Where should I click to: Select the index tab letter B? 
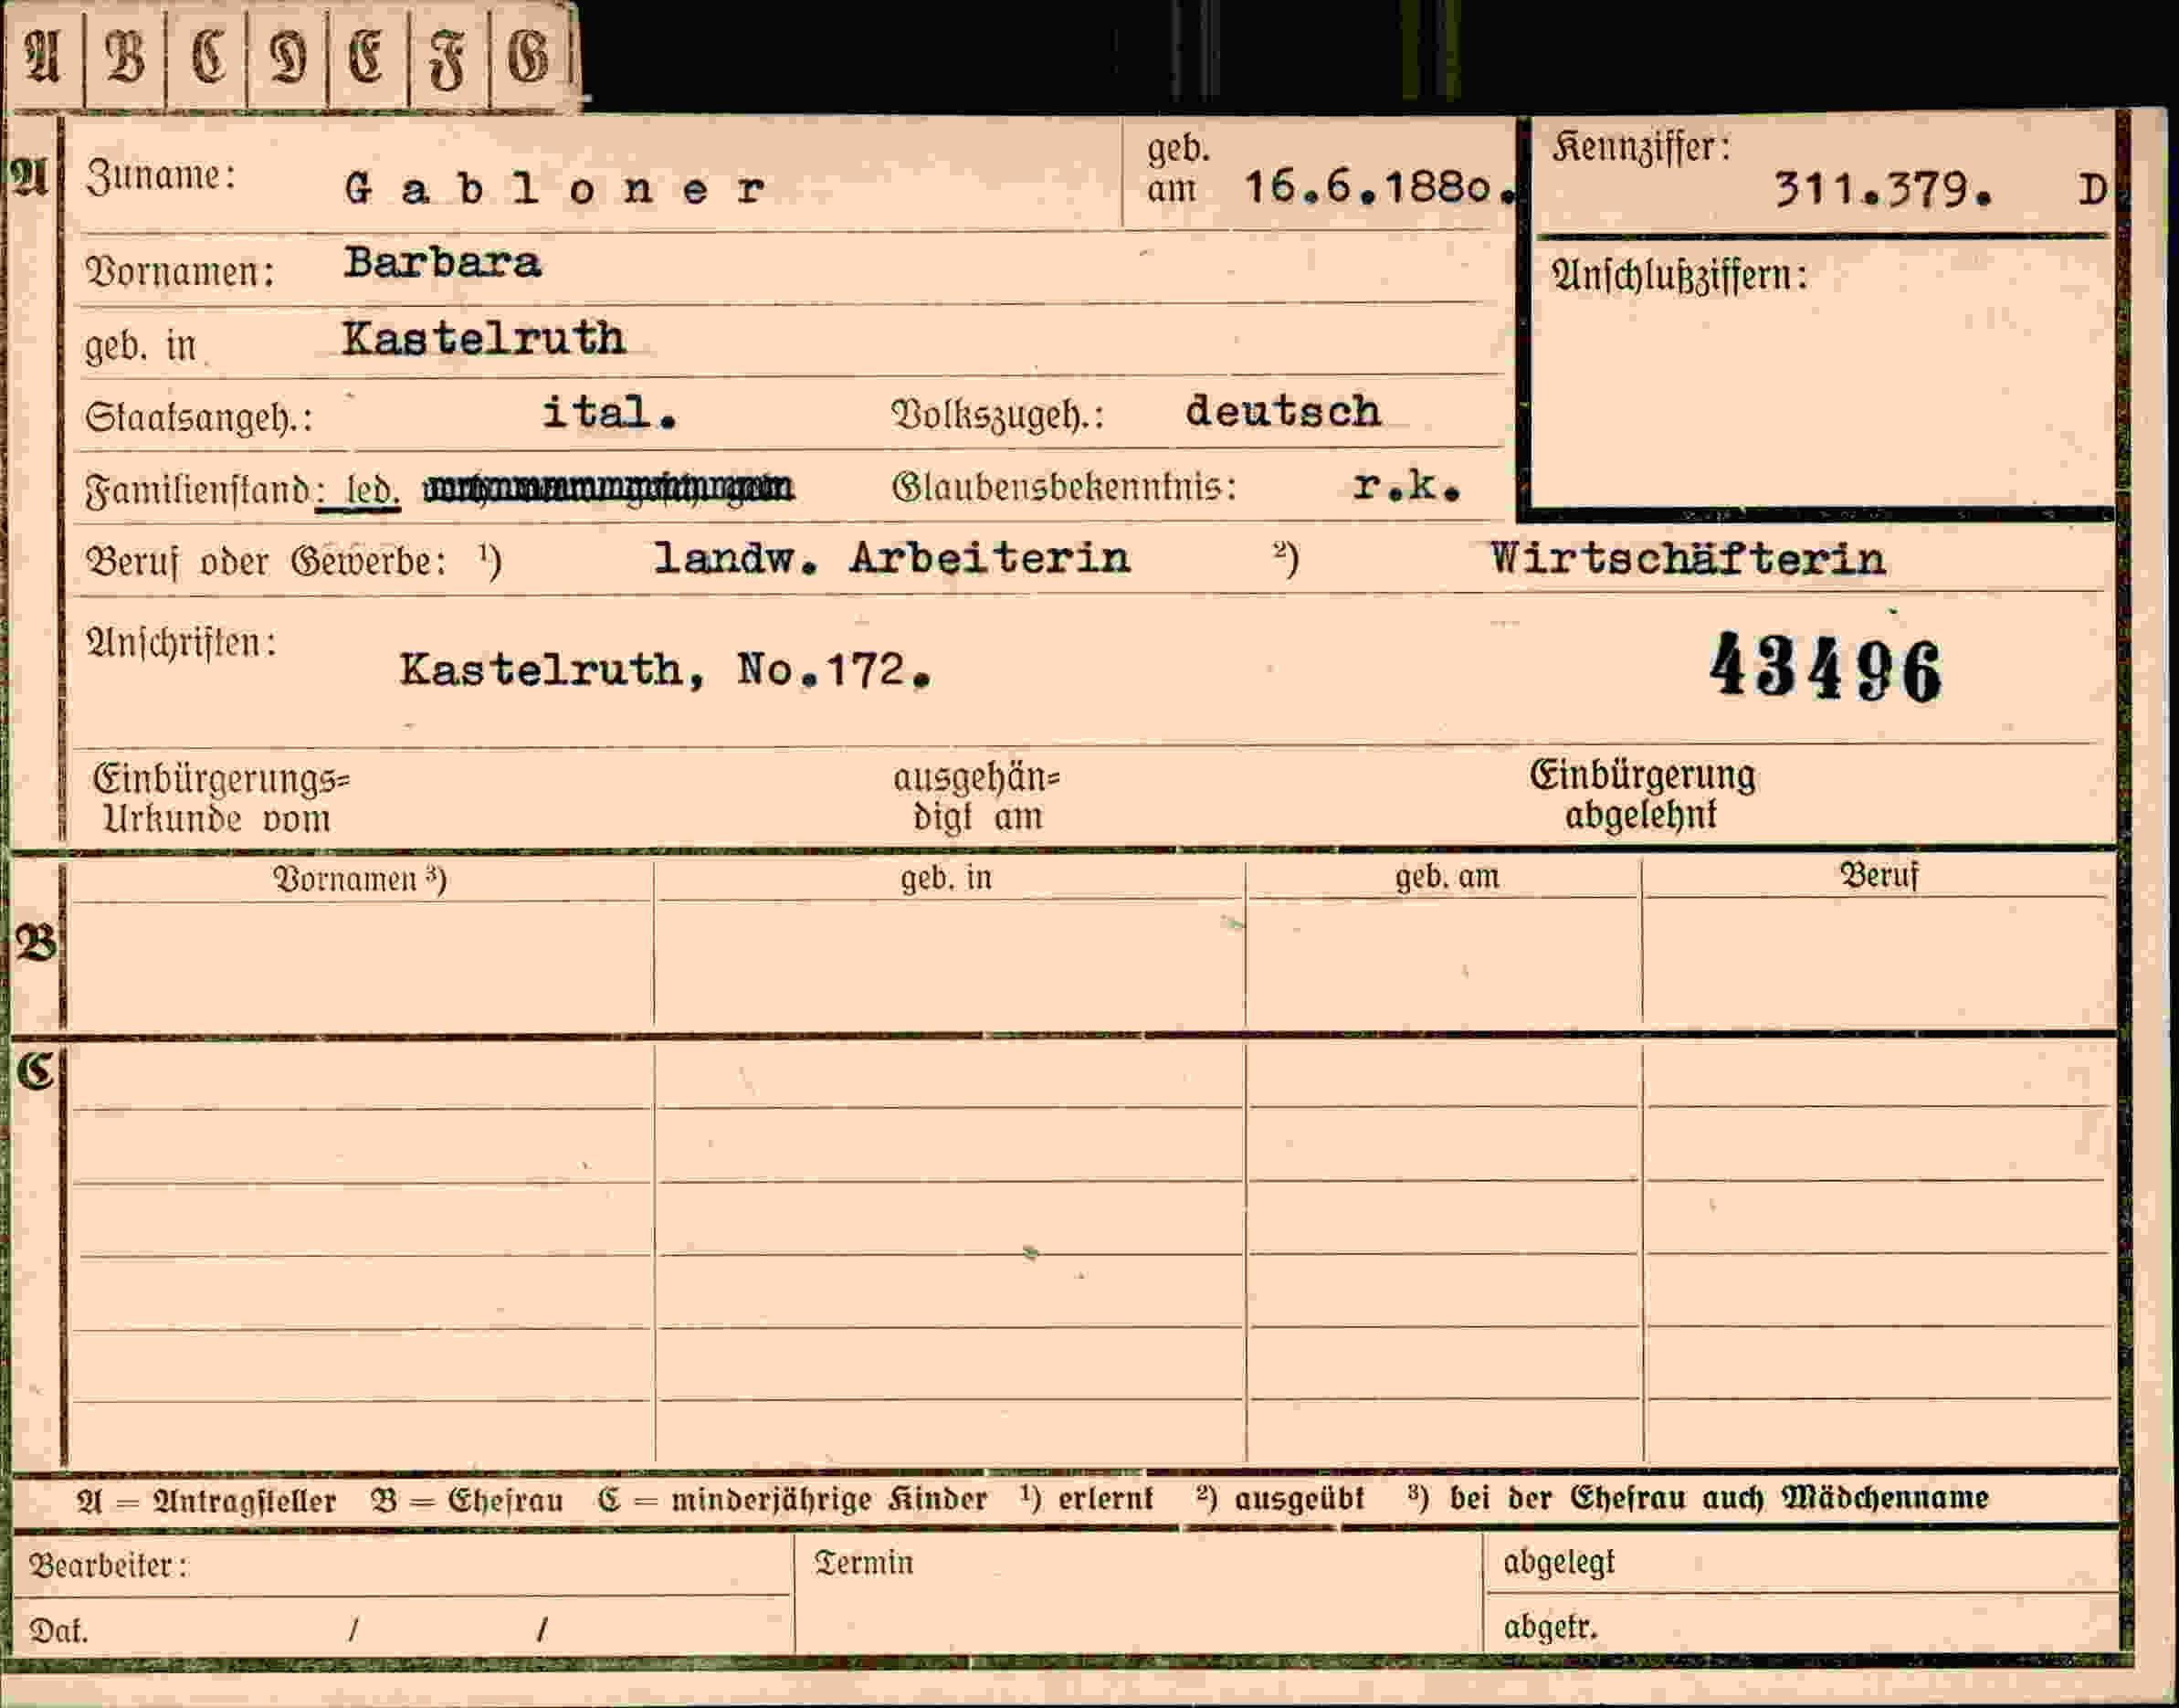pos(125,55)
